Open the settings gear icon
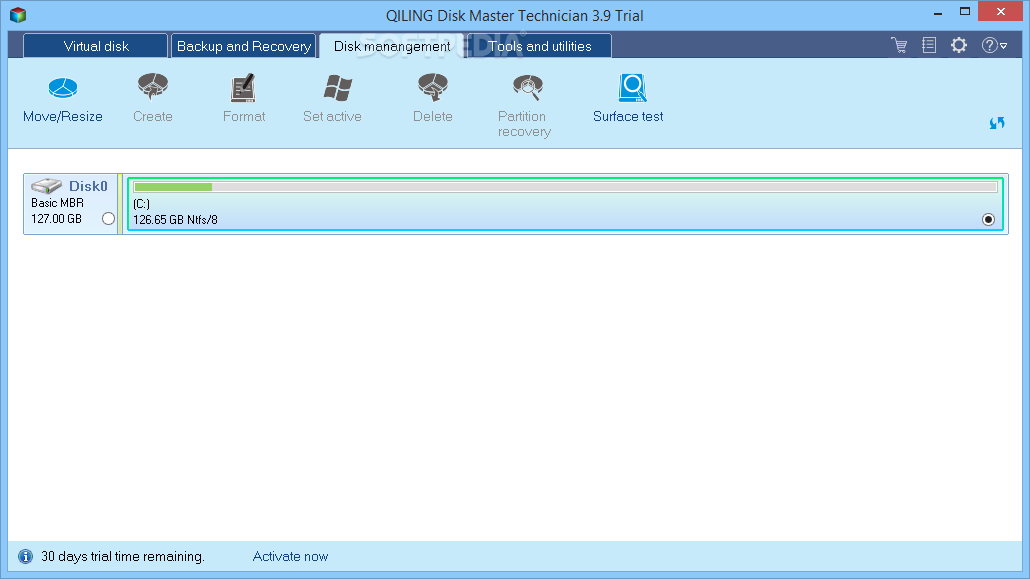 click(959, 45)
